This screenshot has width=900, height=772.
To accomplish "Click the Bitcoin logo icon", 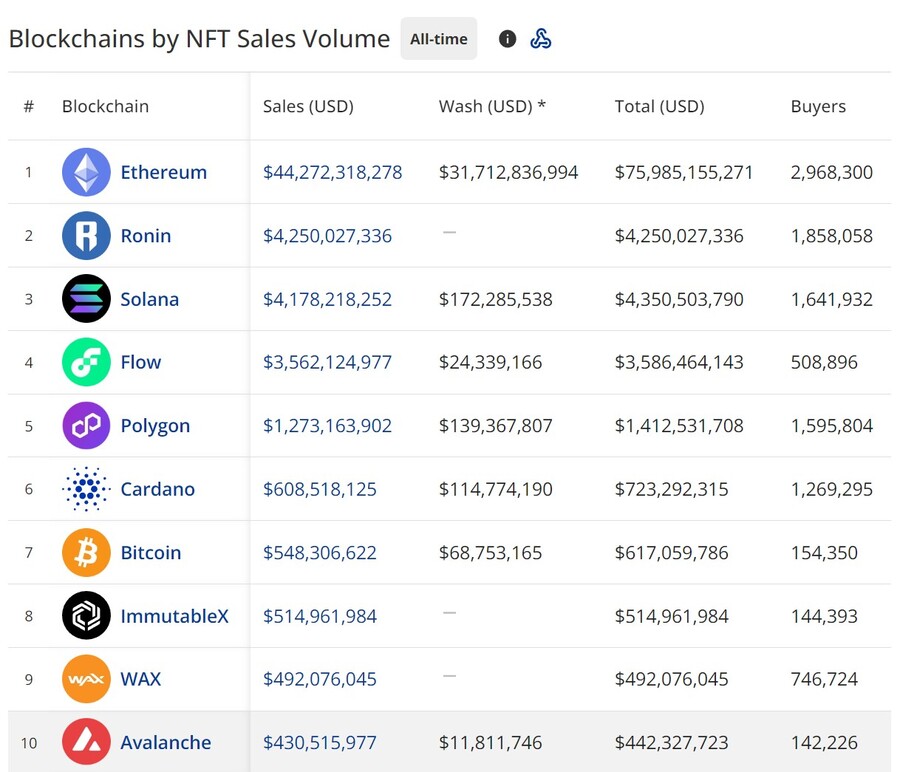I will pyautogui.click(x=86, y=552).
